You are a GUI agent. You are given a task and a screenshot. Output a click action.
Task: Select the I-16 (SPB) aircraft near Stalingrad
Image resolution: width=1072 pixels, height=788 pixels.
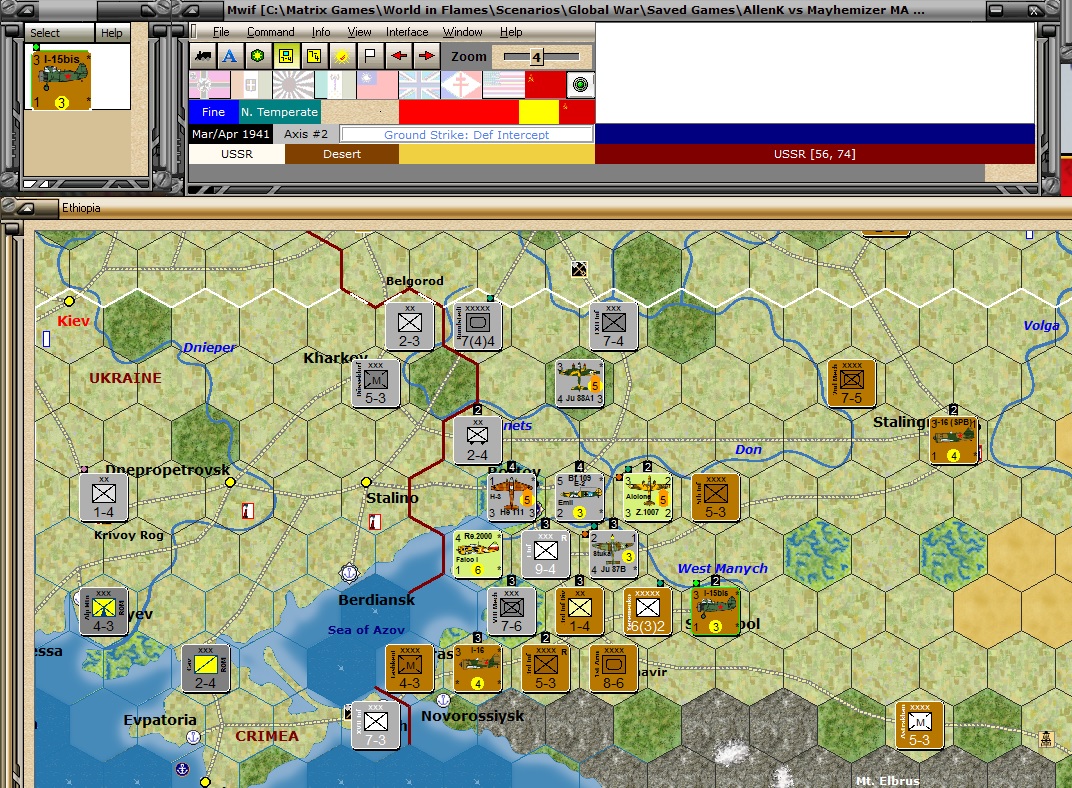coord(953,439)
